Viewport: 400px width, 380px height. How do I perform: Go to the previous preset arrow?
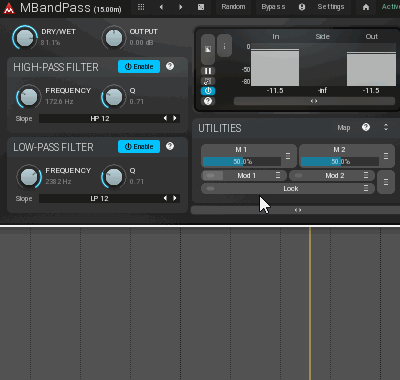pyautogui.click(x=161, y=7)
